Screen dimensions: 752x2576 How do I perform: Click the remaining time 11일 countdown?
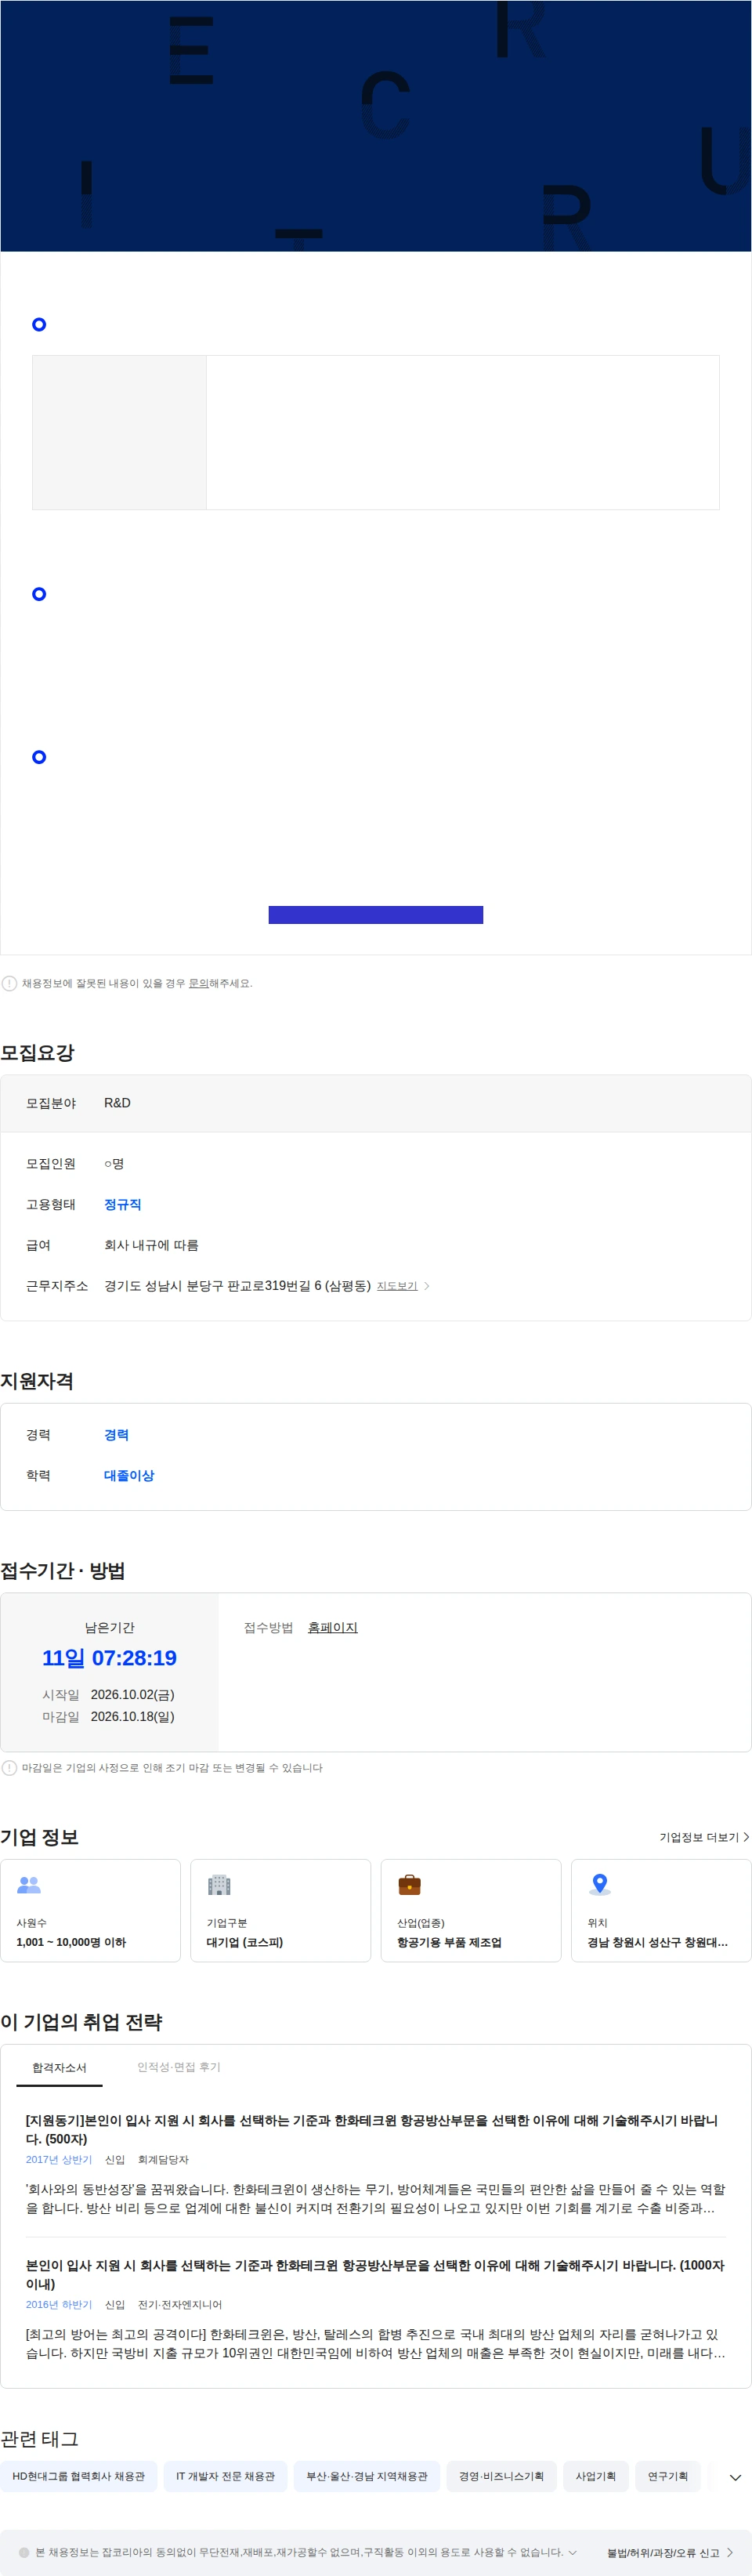tap(109, 1657)
